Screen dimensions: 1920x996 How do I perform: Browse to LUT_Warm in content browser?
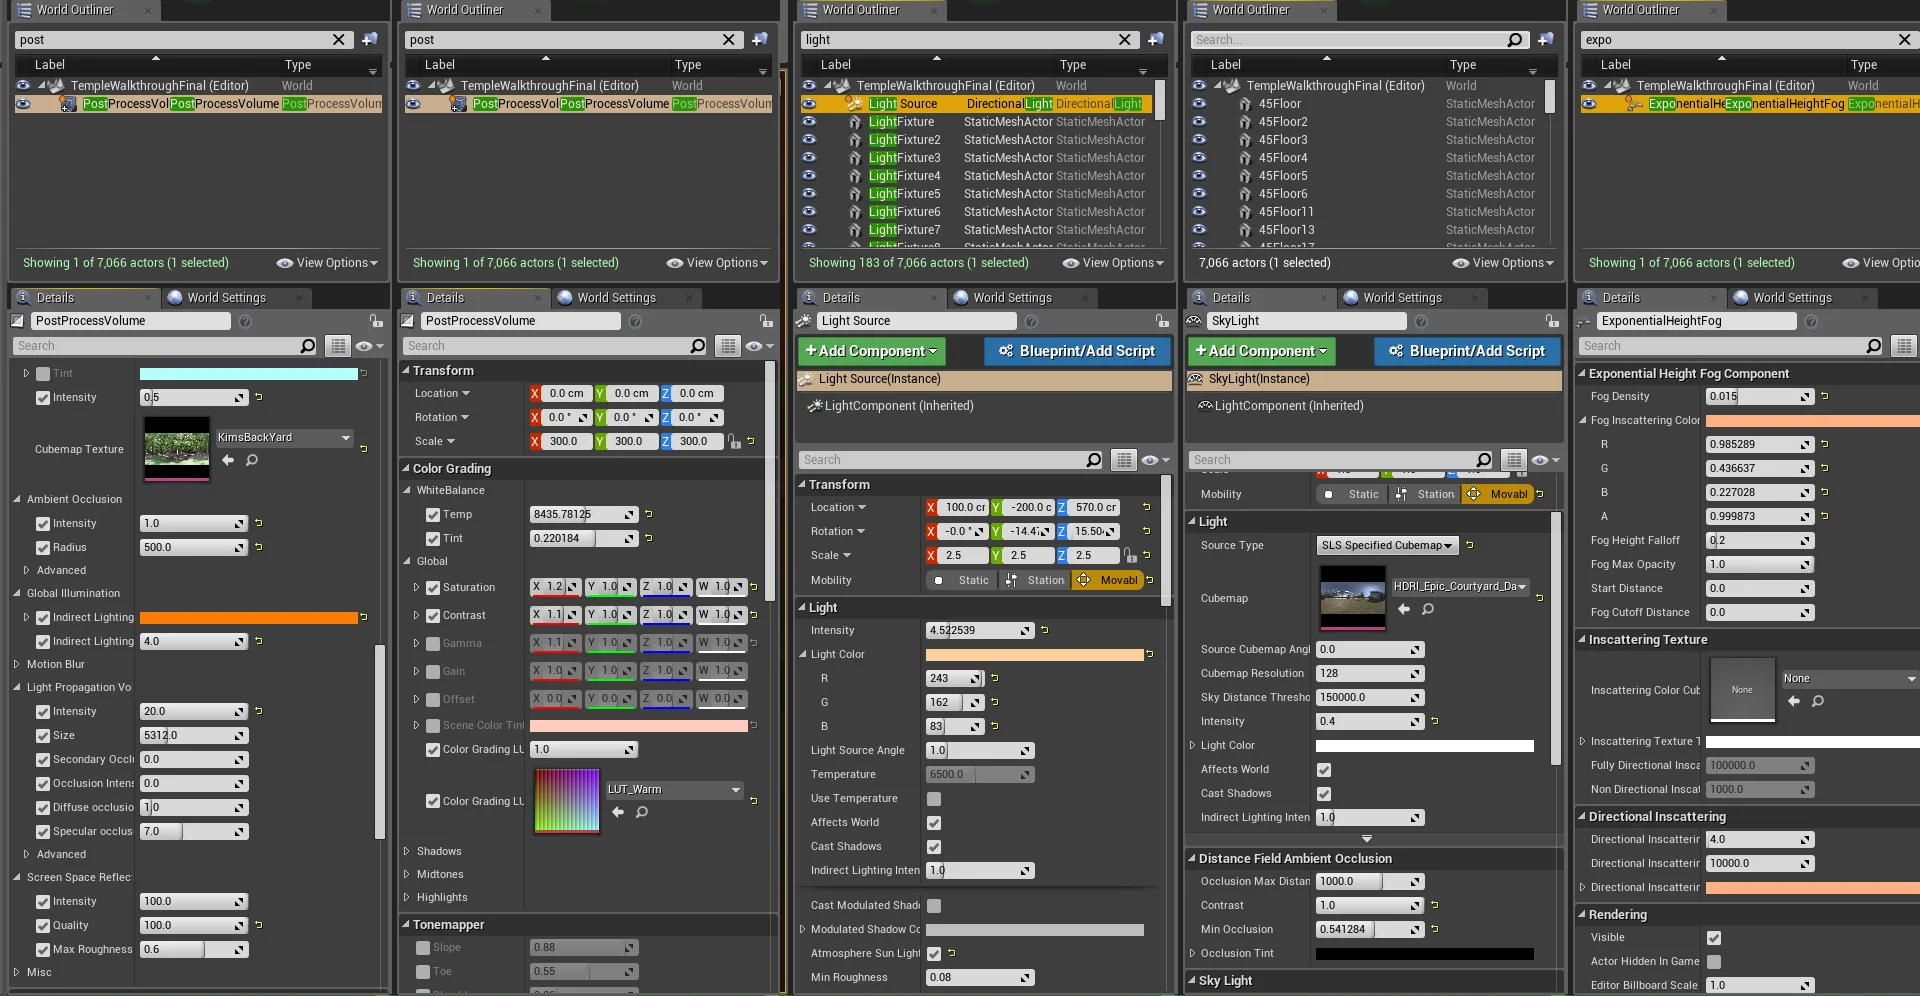coord(642,812)
